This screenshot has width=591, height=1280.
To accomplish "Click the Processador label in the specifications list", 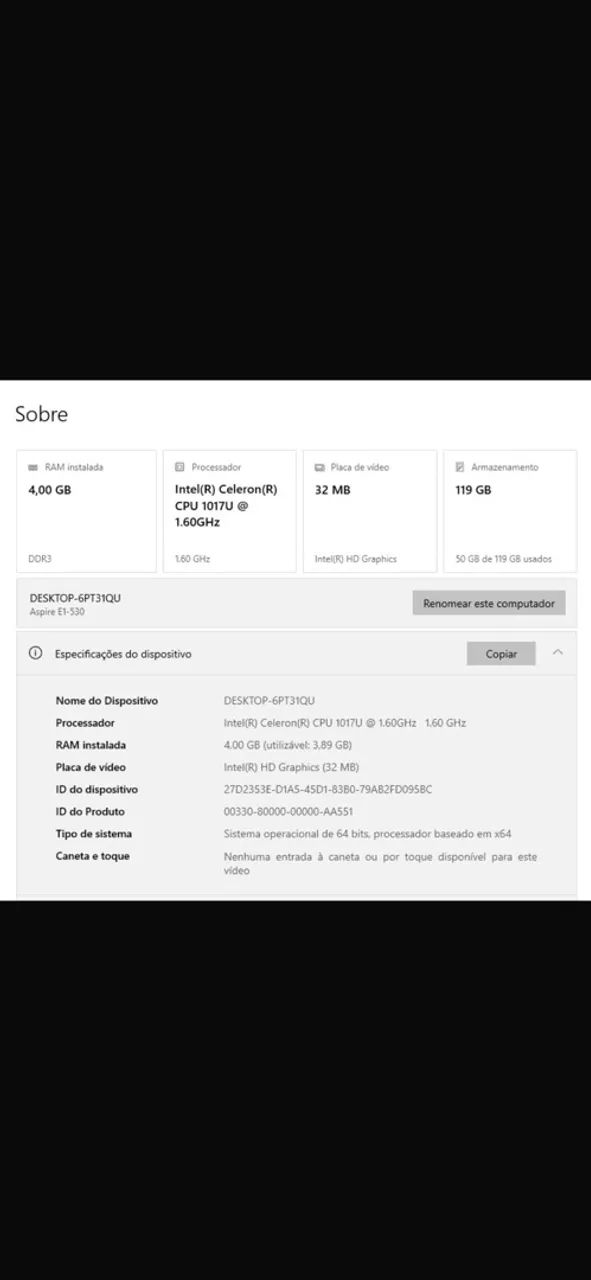I will [85, 723].
